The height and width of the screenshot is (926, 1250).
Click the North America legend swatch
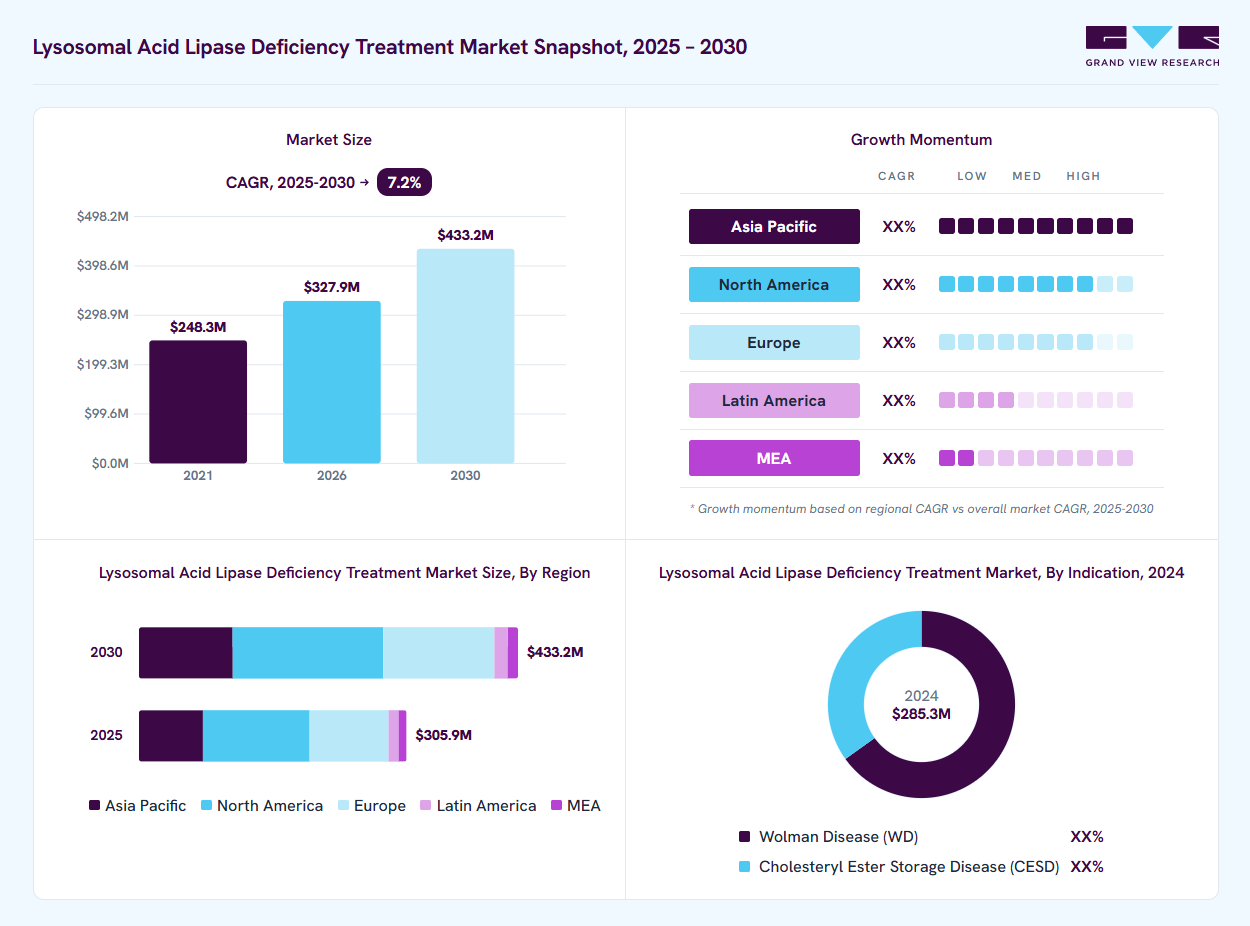click(207, 805)
